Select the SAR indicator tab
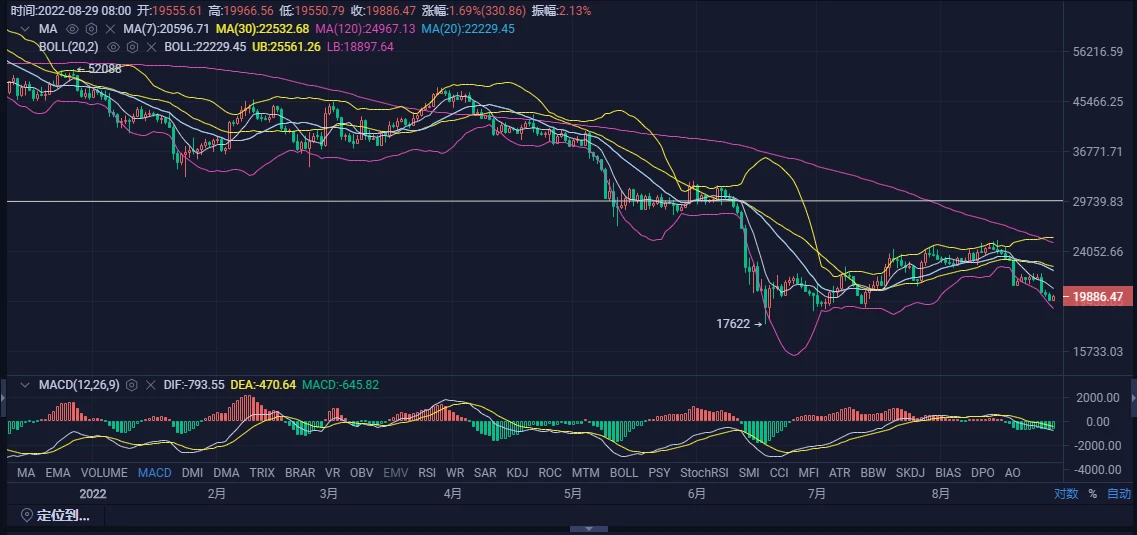This screenshot has height=535, width=1137. (484, 473)
